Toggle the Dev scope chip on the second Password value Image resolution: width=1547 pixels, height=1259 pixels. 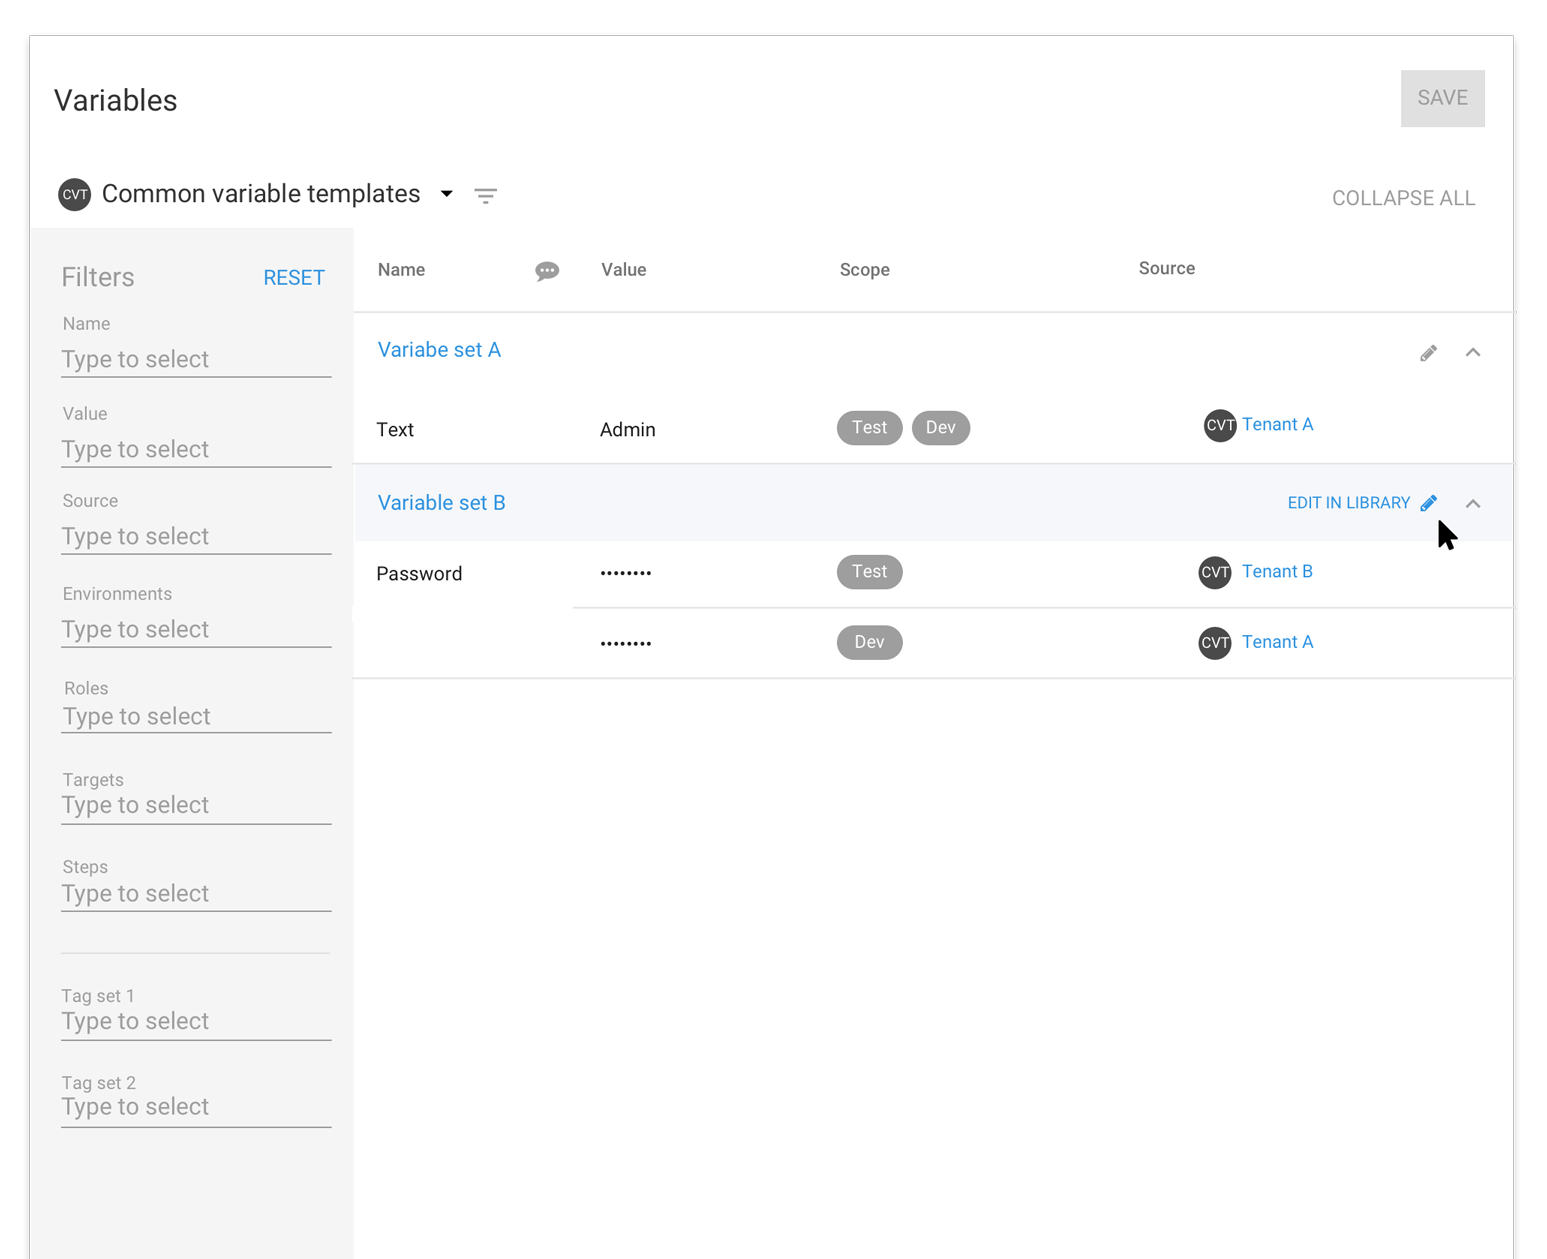pyautogui.click(x=869, y=642)
